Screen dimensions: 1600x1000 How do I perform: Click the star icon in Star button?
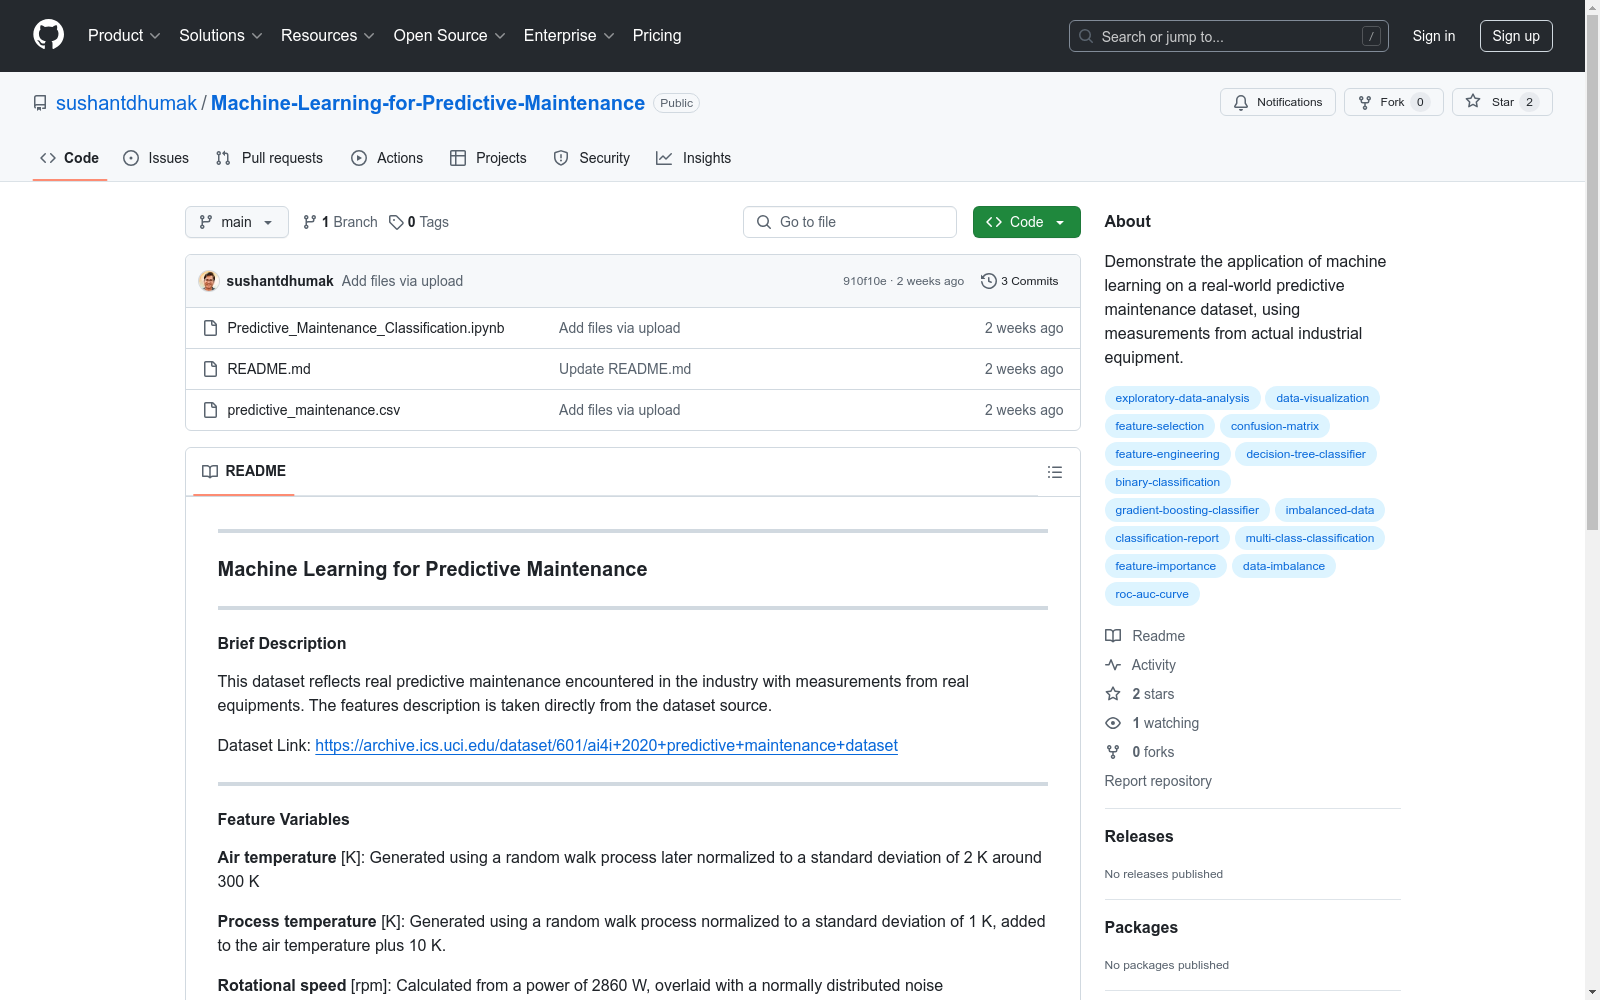point(1473,102)
